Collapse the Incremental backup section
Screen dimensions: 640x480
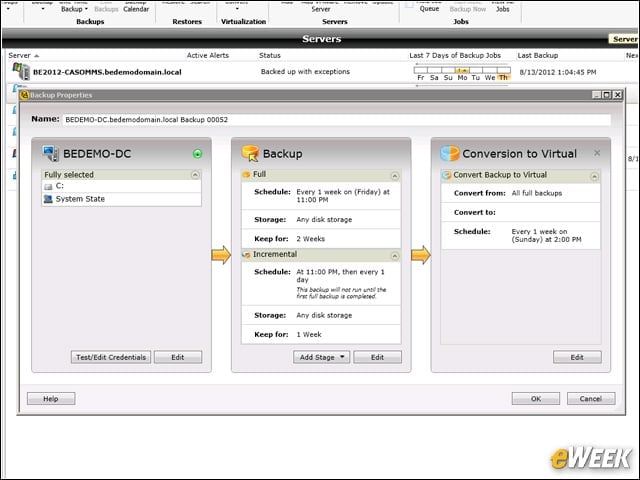pyautogui.click(x=395, y=256)
